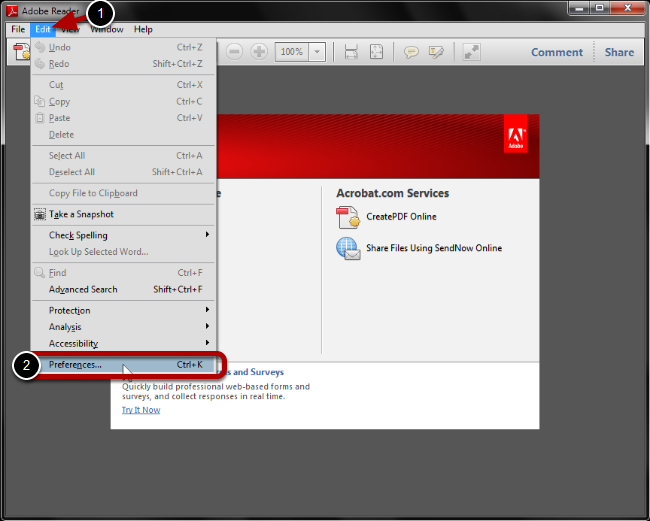This screenshot has height=521, width=650.
Task: Click the Undo menu entry
Action: [x=124, y=47]
